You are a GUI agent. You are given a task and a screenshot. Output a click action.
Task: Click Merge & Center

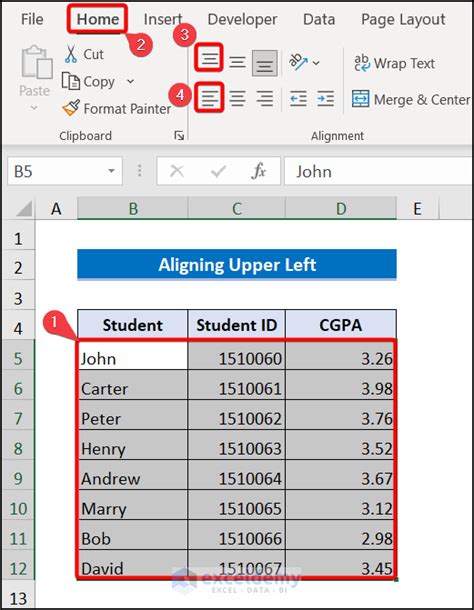tap(411, 99)
